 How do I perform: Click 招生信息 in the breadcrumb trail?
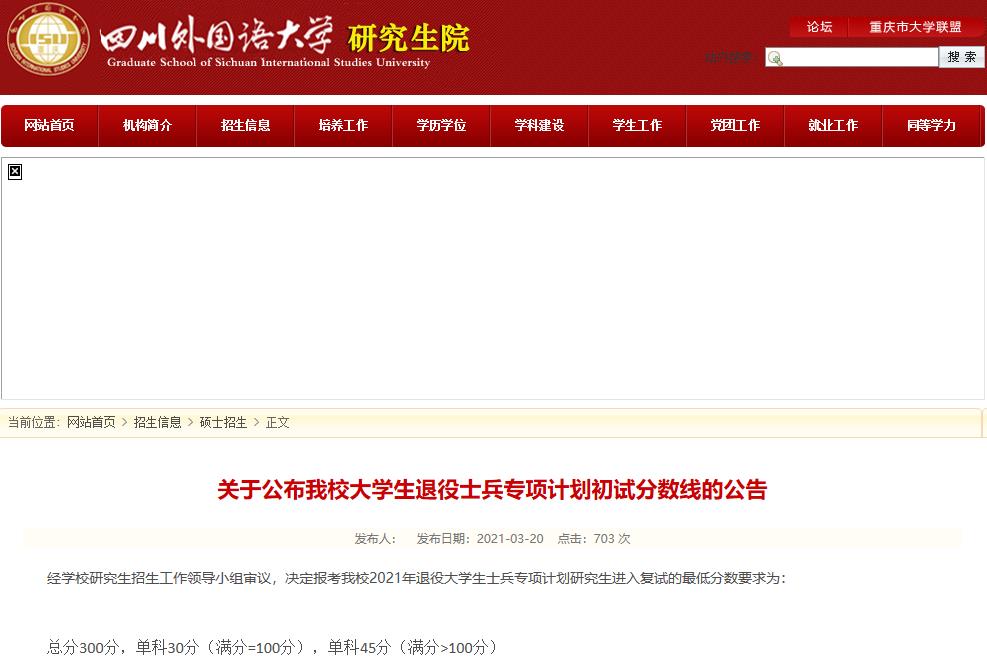click(157, 422)
